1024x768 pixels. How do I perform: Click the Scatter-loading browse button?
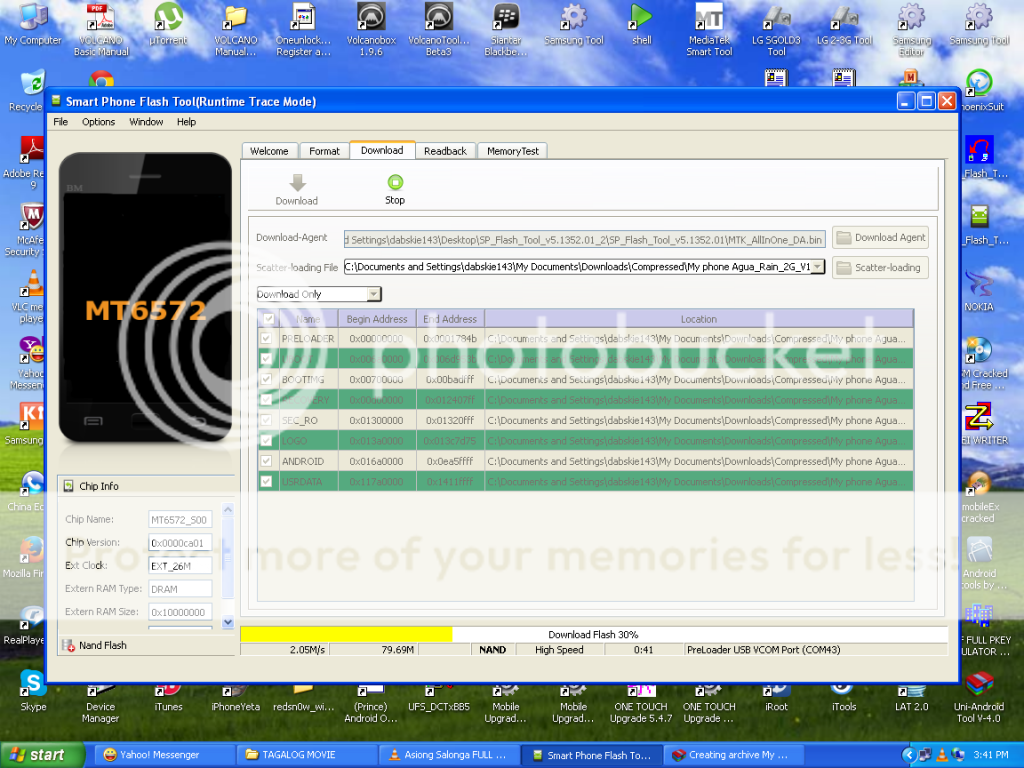[x=880, y=268]
